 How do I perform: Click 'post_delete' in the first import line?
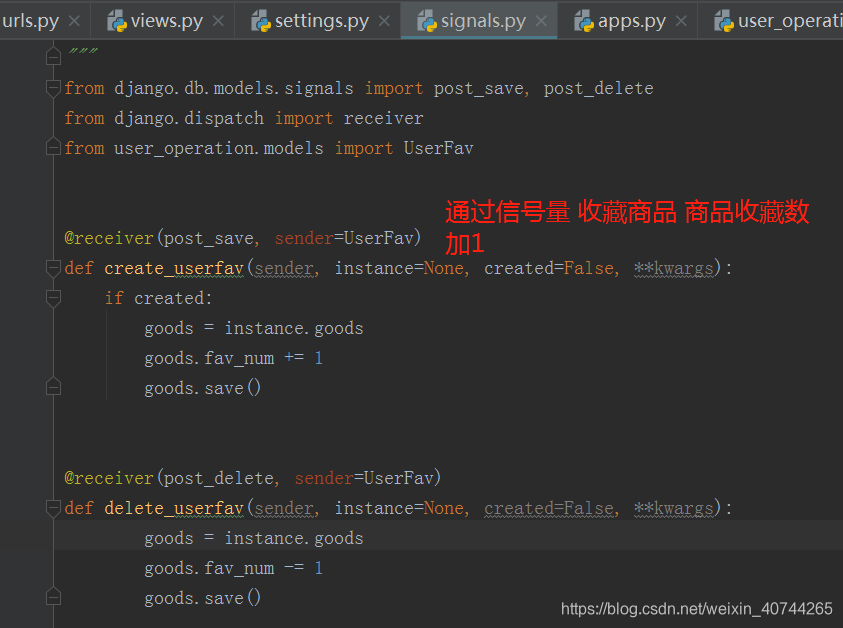click(598, 89)
